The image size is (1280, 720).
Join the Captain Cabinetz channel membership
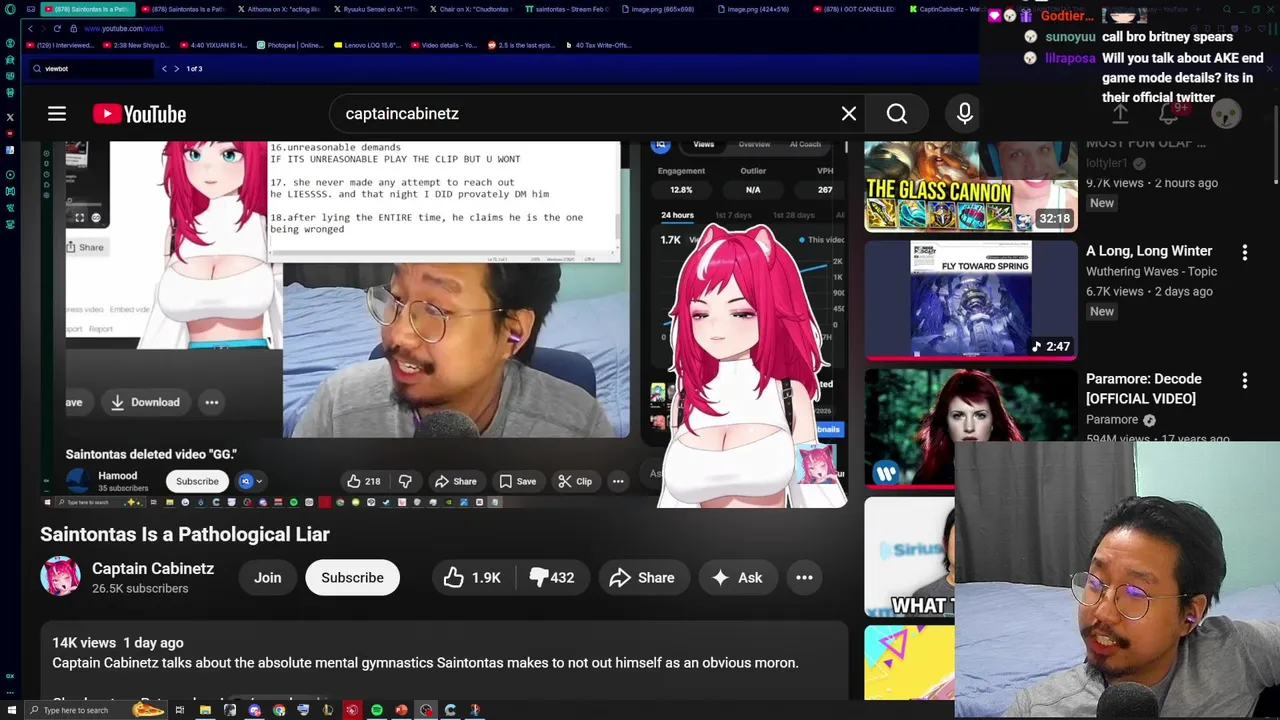pos(267,577)
